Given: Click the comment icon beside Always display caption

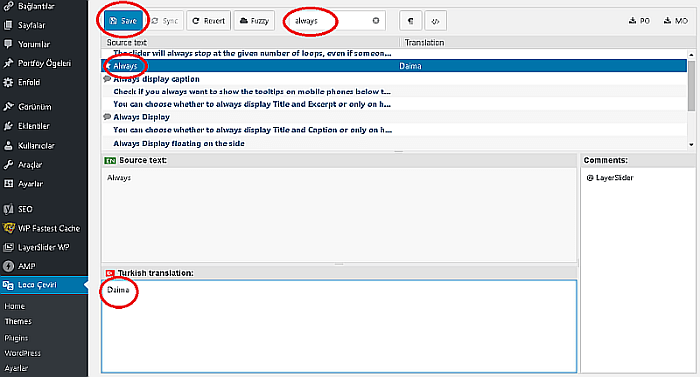Looking at the screenshot, I should (107, 79).
